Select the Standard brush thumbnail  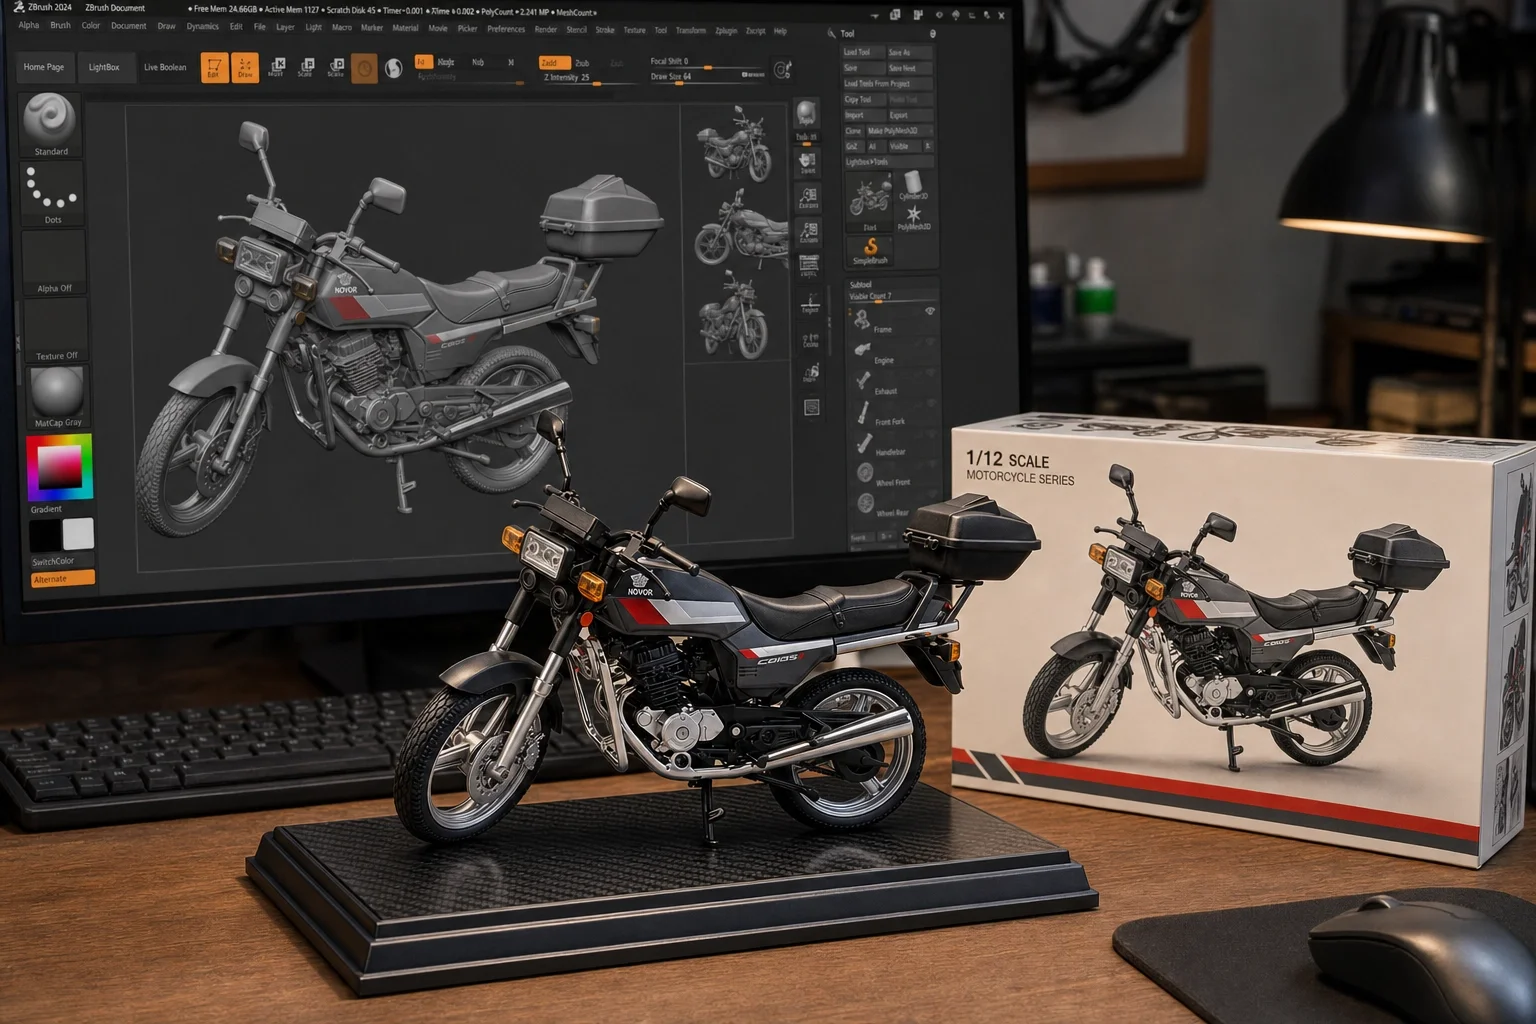(51, 123)
